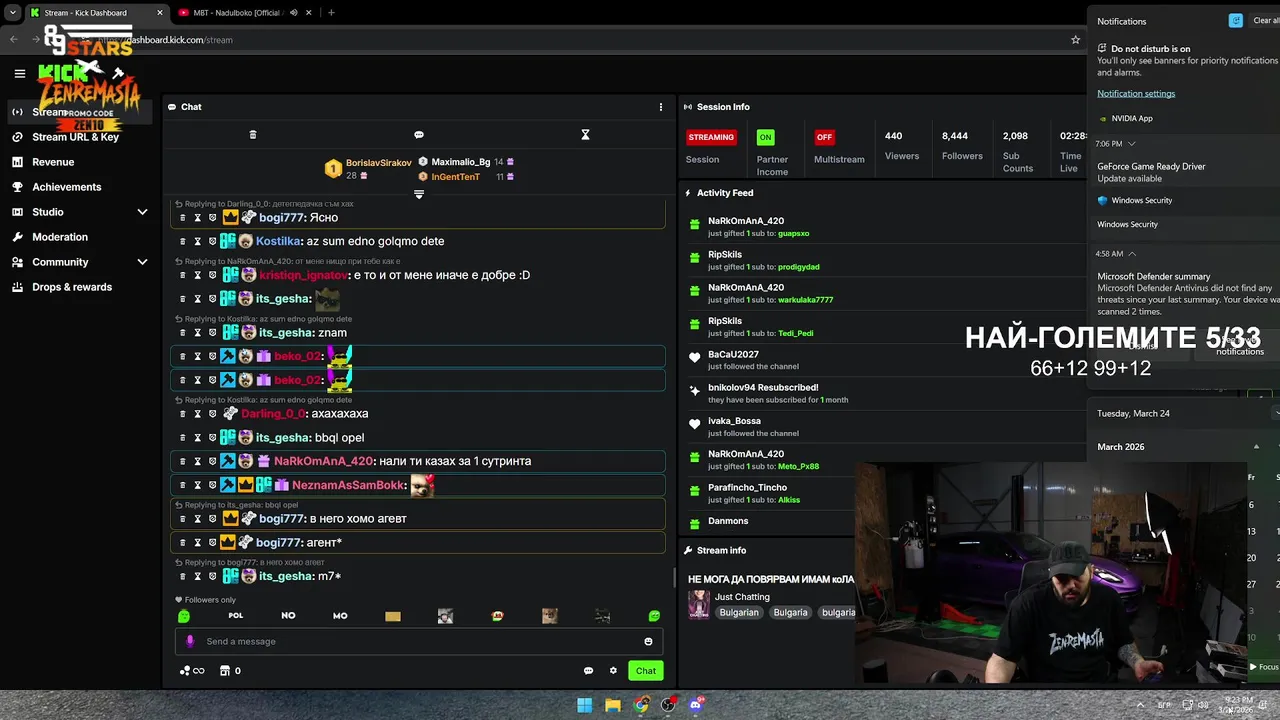Click the speech bubble icon in chat toolbar
Viewport: 1280px width, 720px height.
tap(419, 135)
